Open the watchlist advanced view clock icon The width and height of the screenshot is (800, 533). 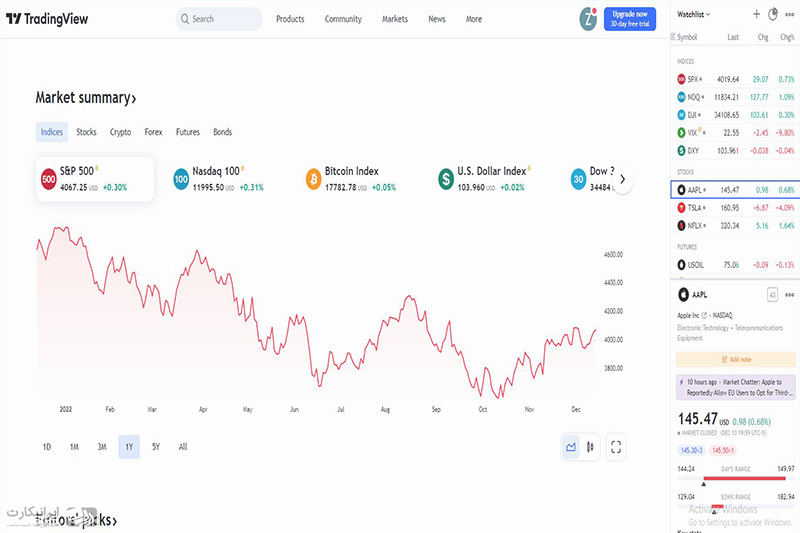coord(773,14)
